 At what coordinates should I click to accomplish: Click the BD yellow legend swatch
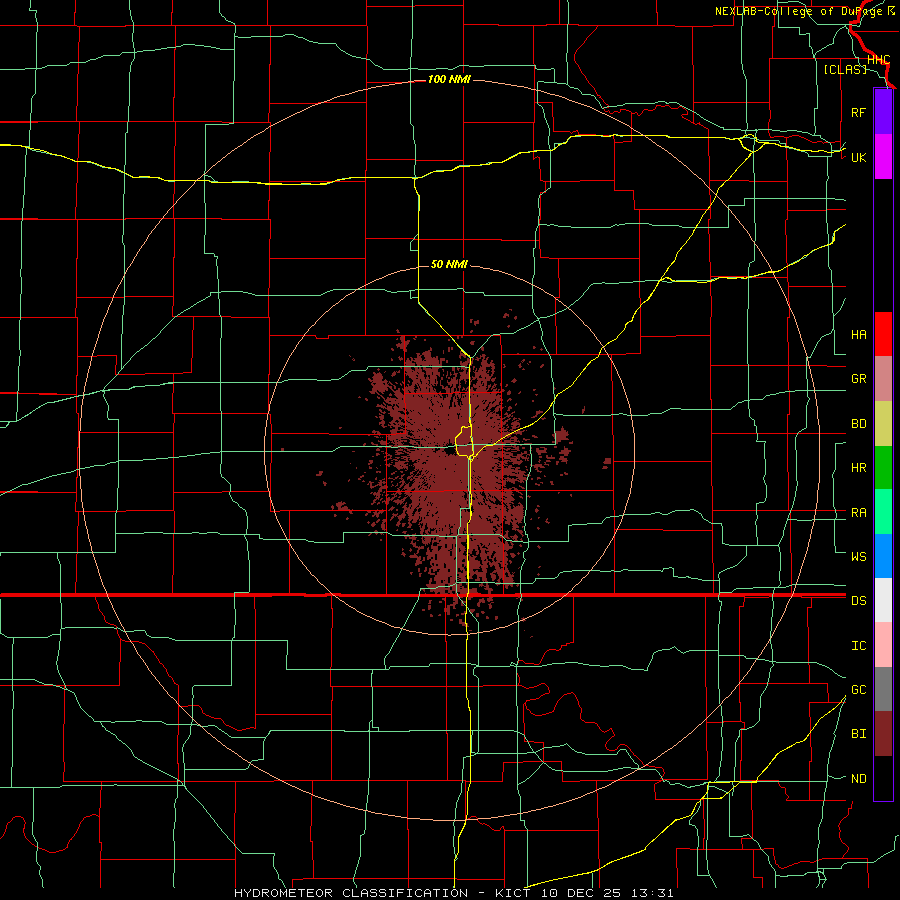883,424
